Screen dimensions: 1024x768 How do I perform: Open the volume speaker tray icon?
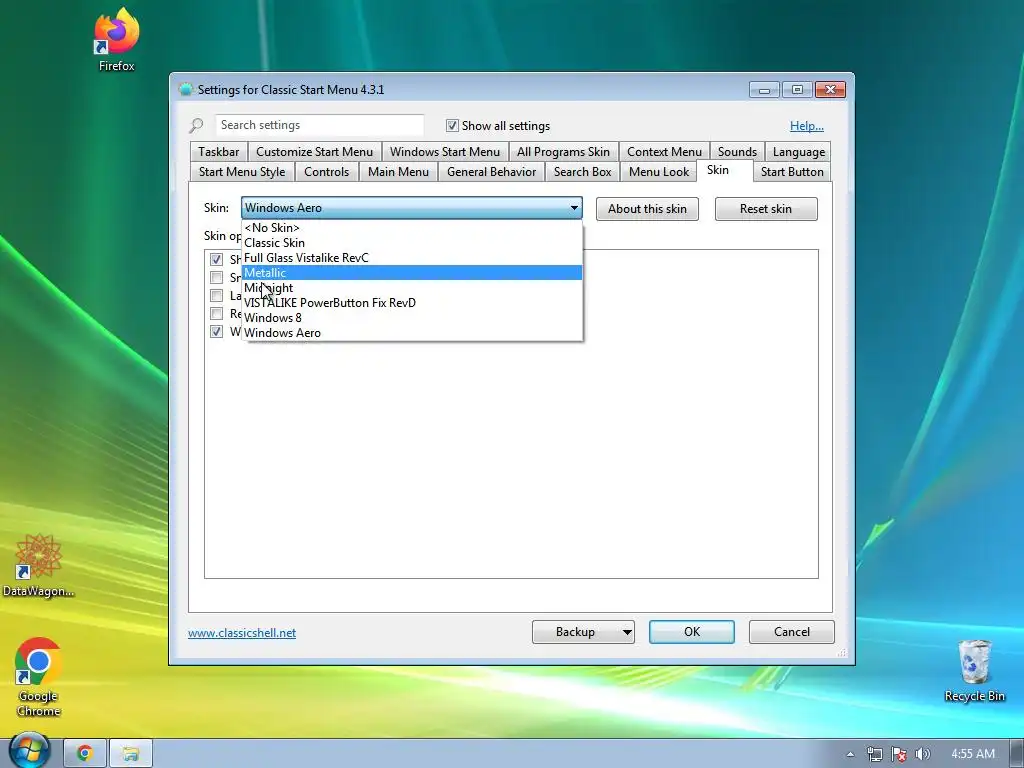[922, 754]
